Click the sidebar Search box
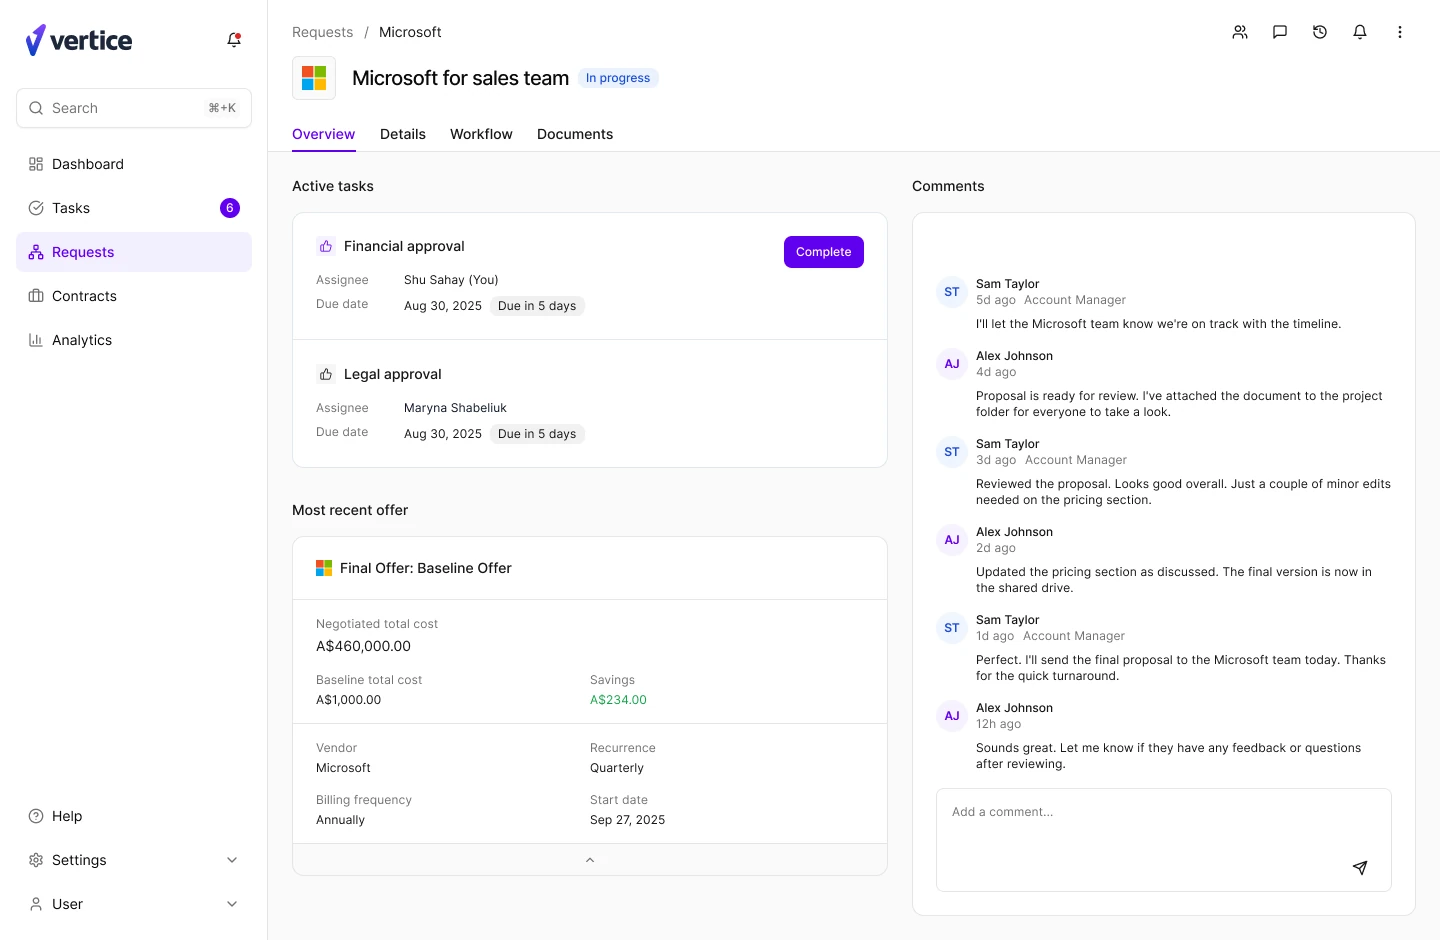Image resolution: width=1440 pixels, height=940 pixels. (134, 108)
